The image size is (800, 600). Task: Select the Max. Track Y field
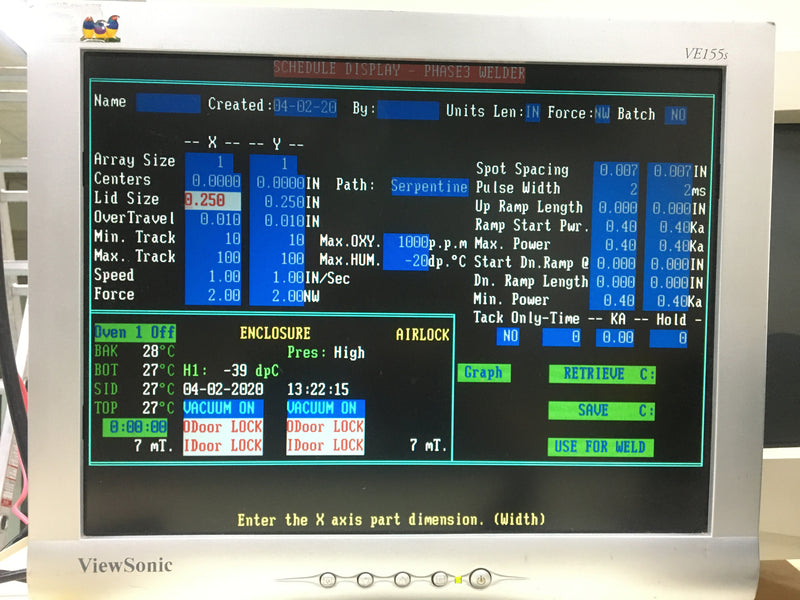coord(278,259)
